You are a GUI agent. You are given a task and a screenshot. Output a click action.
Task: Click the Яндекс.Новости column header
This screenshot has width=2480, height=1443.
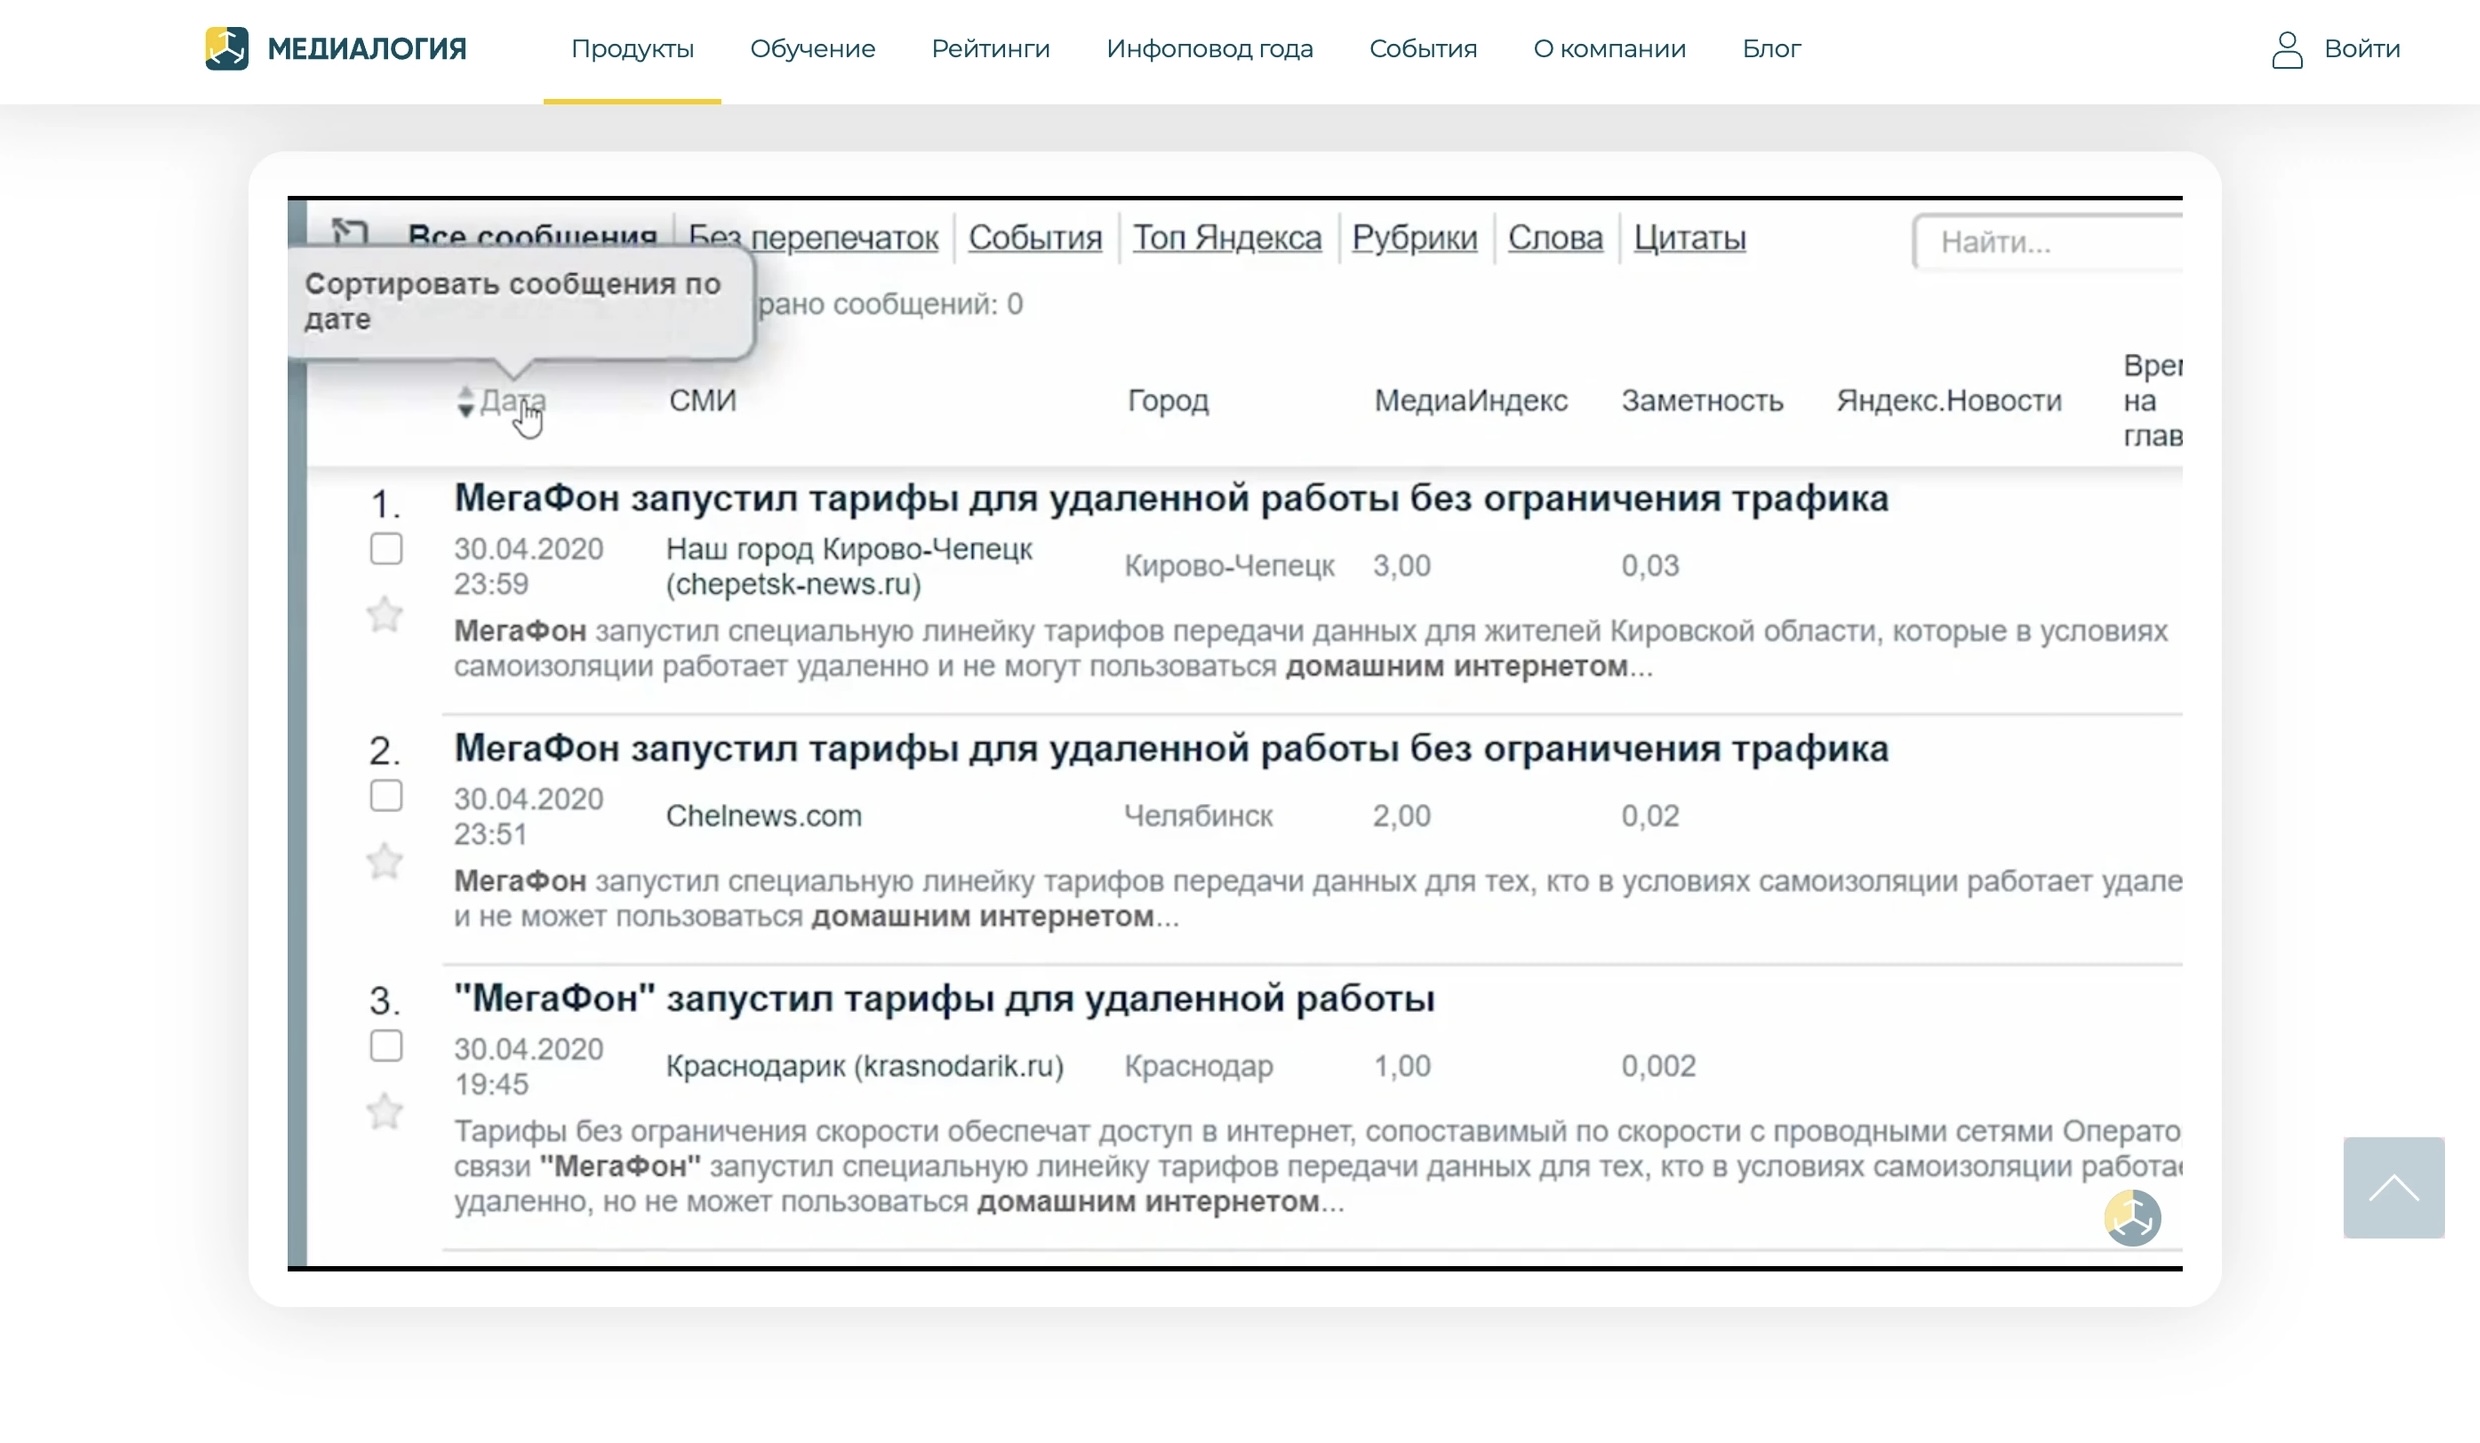tap(1949, 401)
